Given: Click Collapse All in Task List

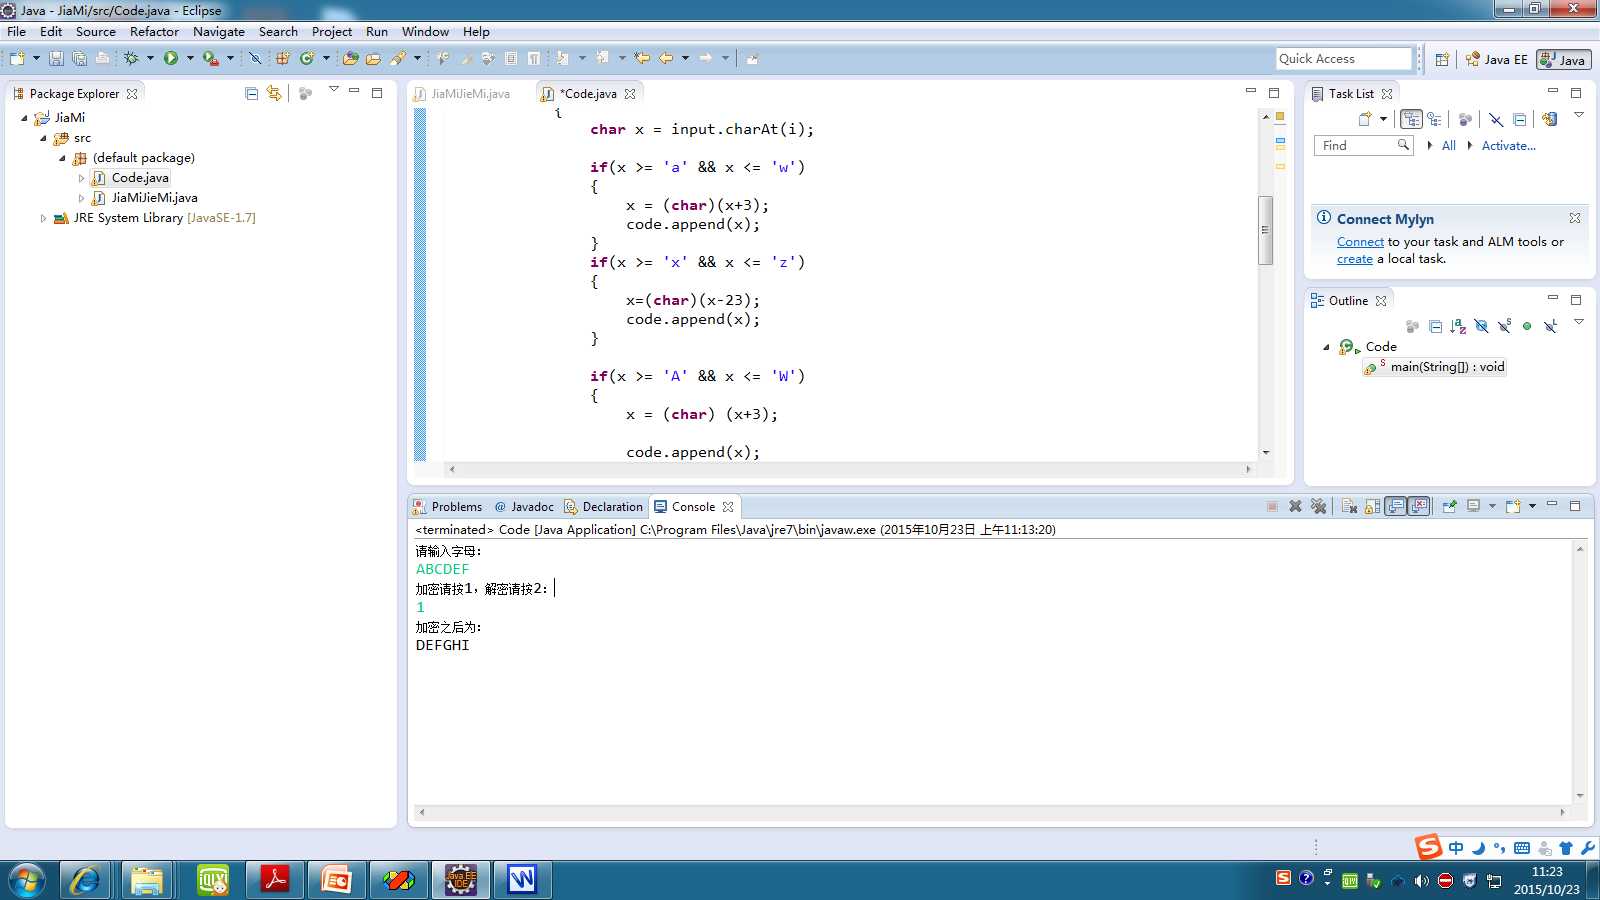Looking at the screenshot, I should (x=1519, y=119).
